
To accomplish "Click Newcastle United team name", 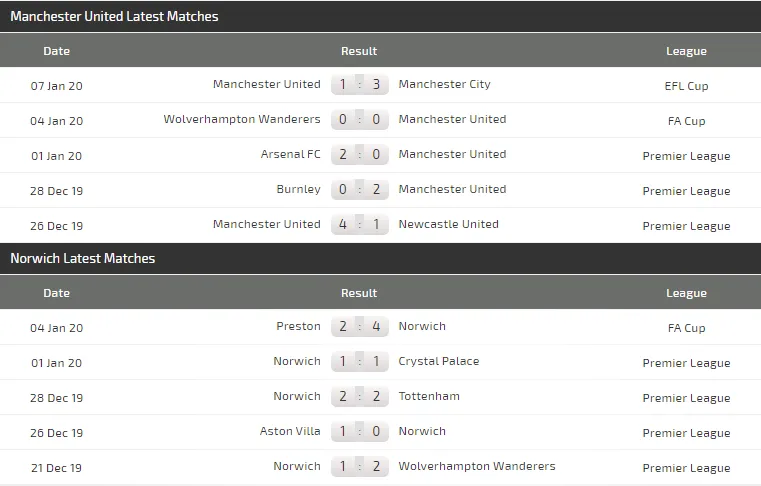I will tap(448, 224).
